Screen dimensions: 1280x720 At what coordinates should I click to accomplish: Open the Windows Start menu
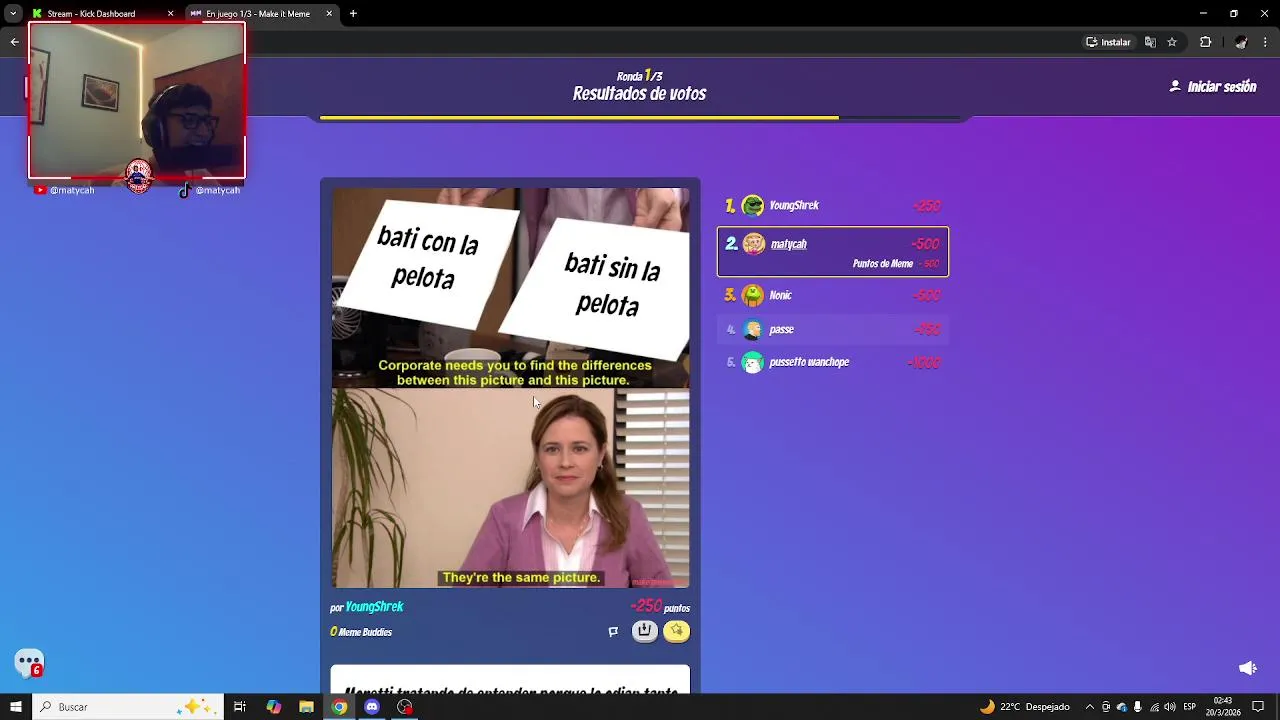coord(15,707)
